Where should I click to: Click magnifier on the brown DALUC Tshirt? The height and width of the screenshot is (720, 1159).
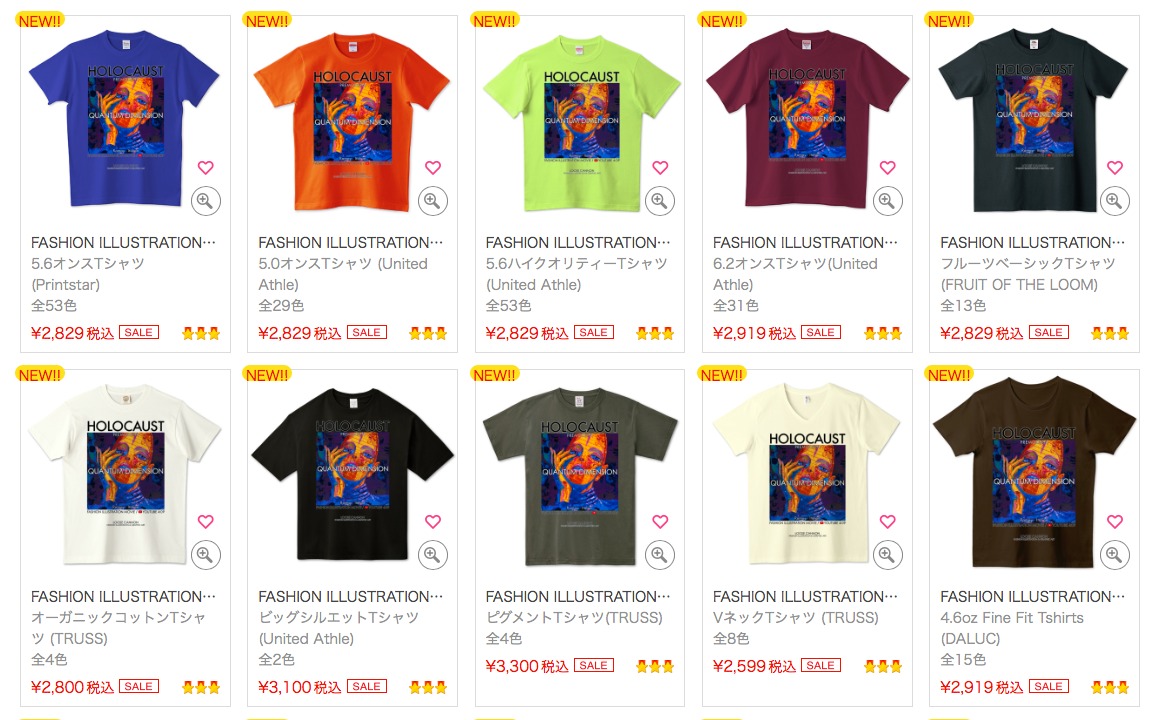[x=1115, y=555]
